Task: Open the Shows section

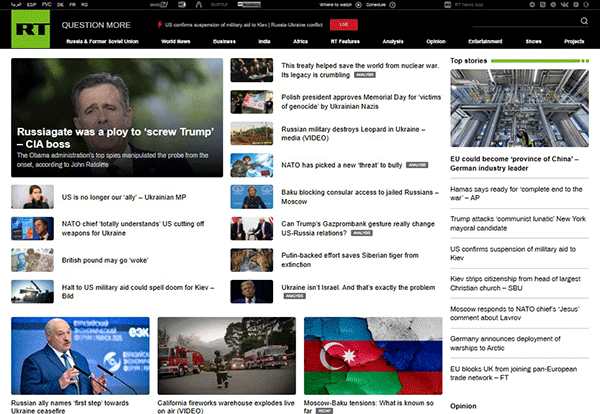Action: coord(533,41)
